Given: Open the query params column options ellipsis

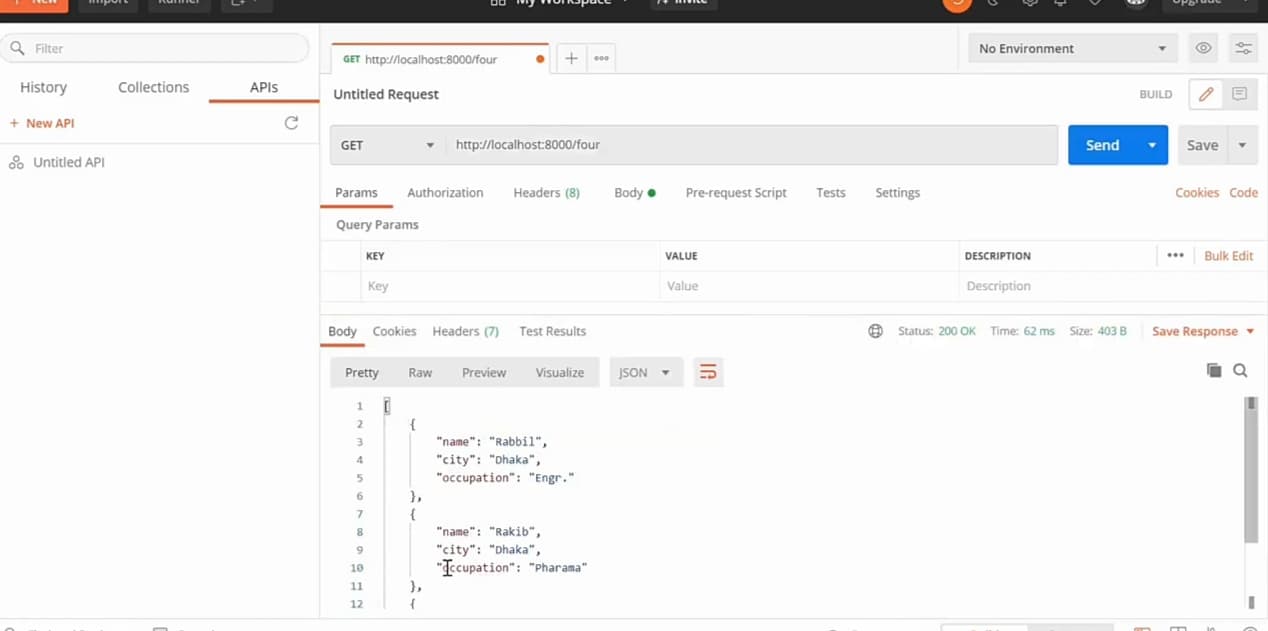Looking at the screenshot, I should [1175, 255].
